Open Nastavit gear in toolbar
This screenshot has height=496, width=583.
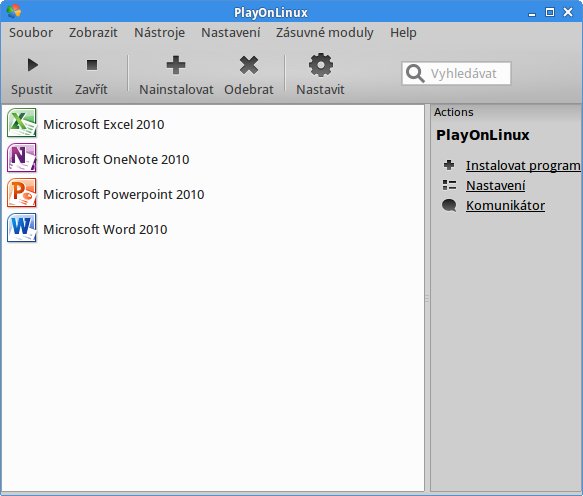tap(321, 65)
